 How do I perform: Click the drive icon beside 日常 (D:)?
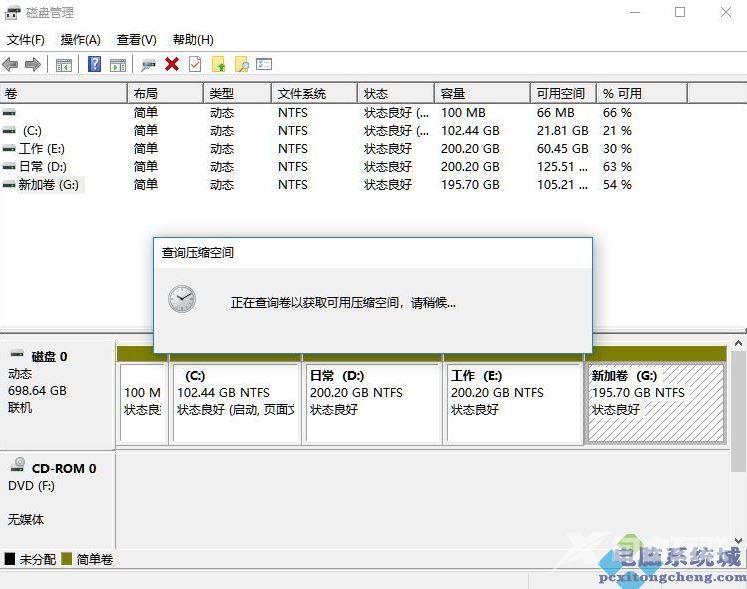pyautogui.click(x=9, y=167)
